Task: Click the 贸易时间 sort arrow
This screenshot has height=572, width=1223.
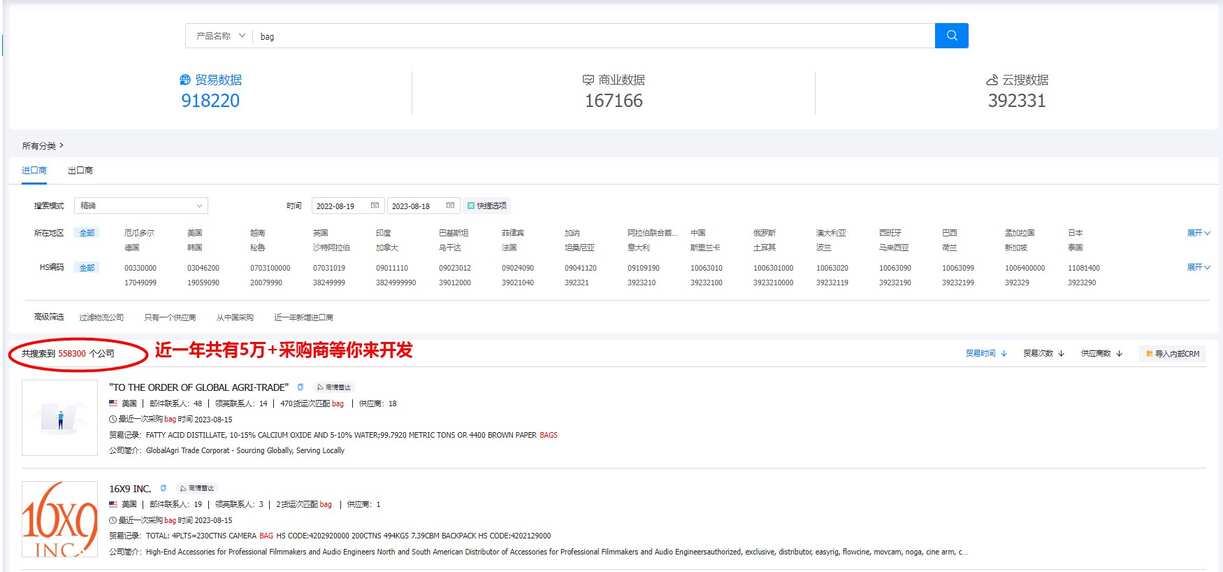Action: coord(1003,353)
